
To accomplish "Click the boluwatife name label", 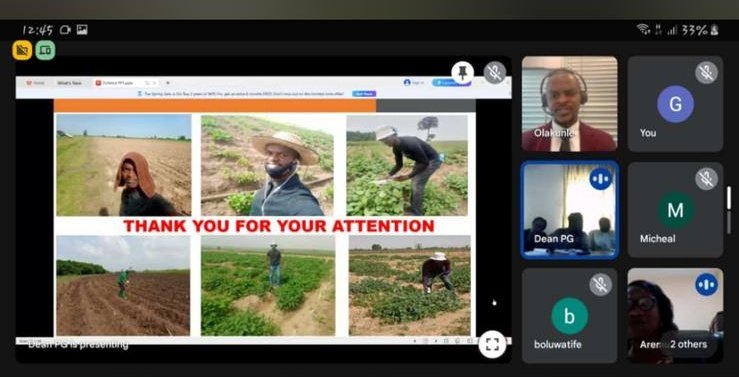I will [x=558, y=344].
